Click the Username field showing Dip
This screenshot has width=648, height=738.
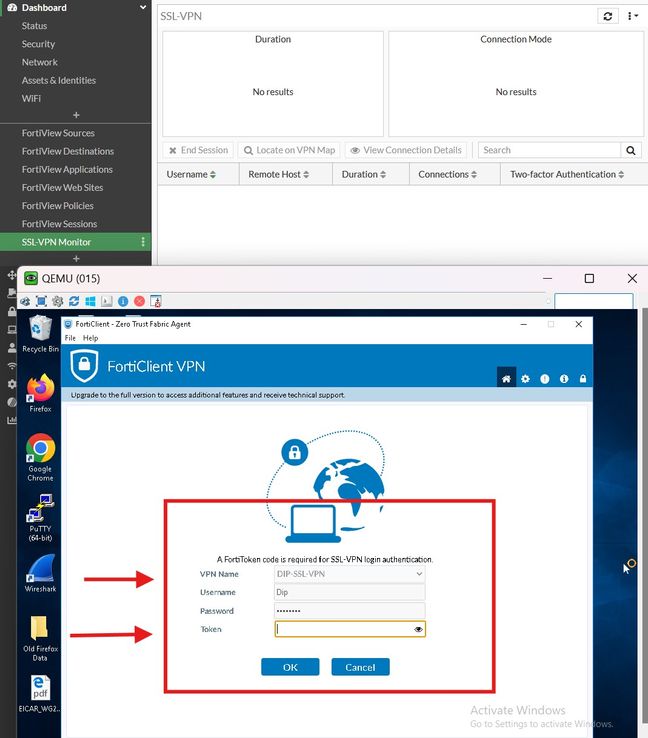pyautogui.click(x=350, y=592)
